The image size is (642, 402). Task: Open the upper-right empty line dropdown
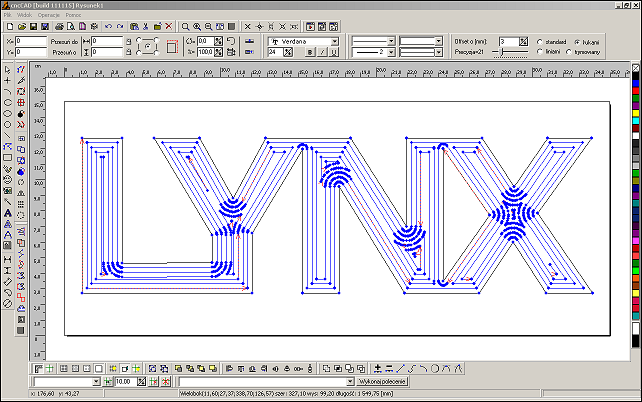(439, 41)
